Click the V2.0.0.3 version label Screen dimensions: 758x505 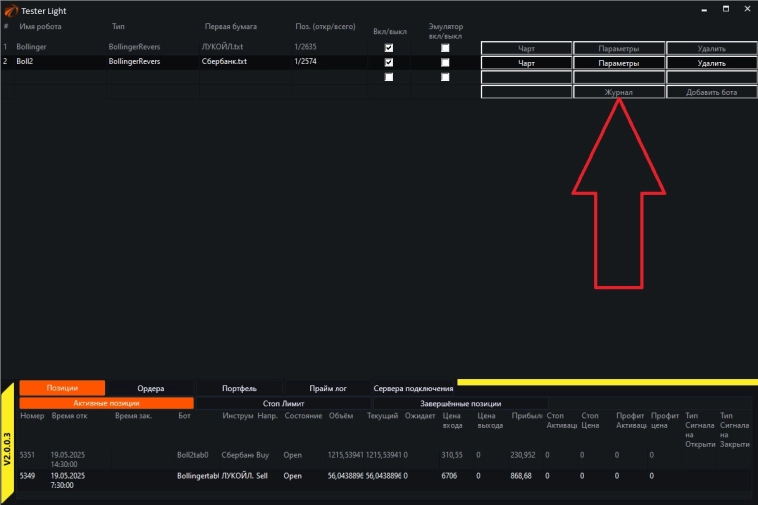[7, 449]
